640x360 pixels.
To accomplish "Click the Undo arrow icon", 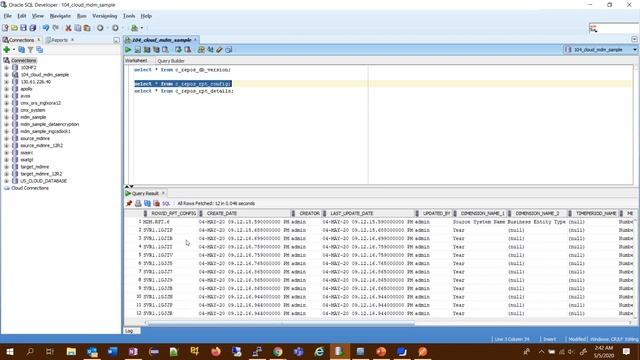I will pyautogui.click(x=46, y=28).
